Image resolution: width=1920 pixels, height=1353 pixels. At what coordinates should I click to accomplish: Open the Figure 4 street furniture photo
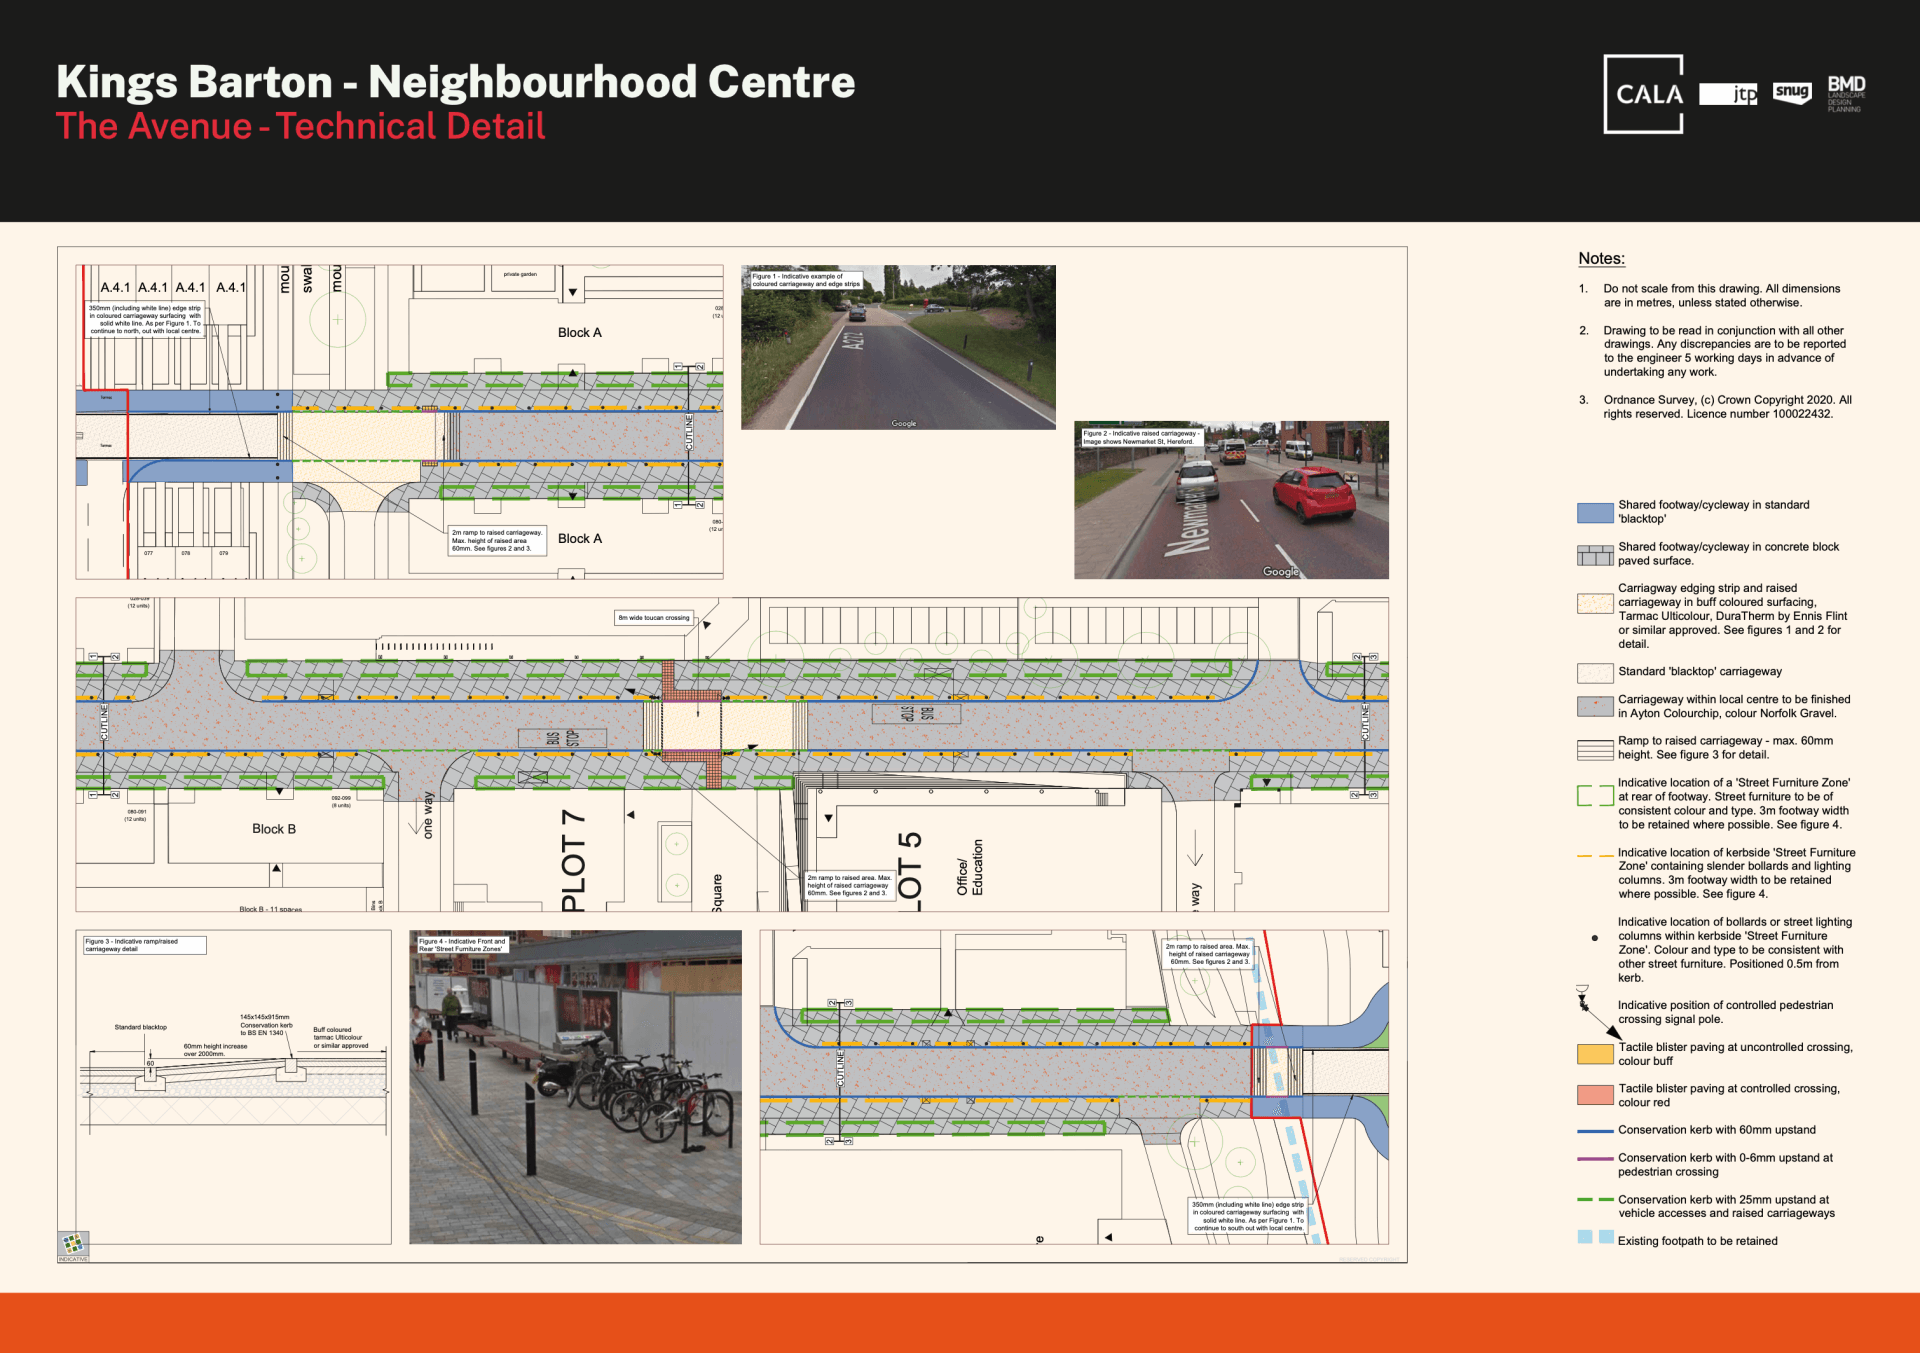pyautogui.click(x=575, y=1087)
